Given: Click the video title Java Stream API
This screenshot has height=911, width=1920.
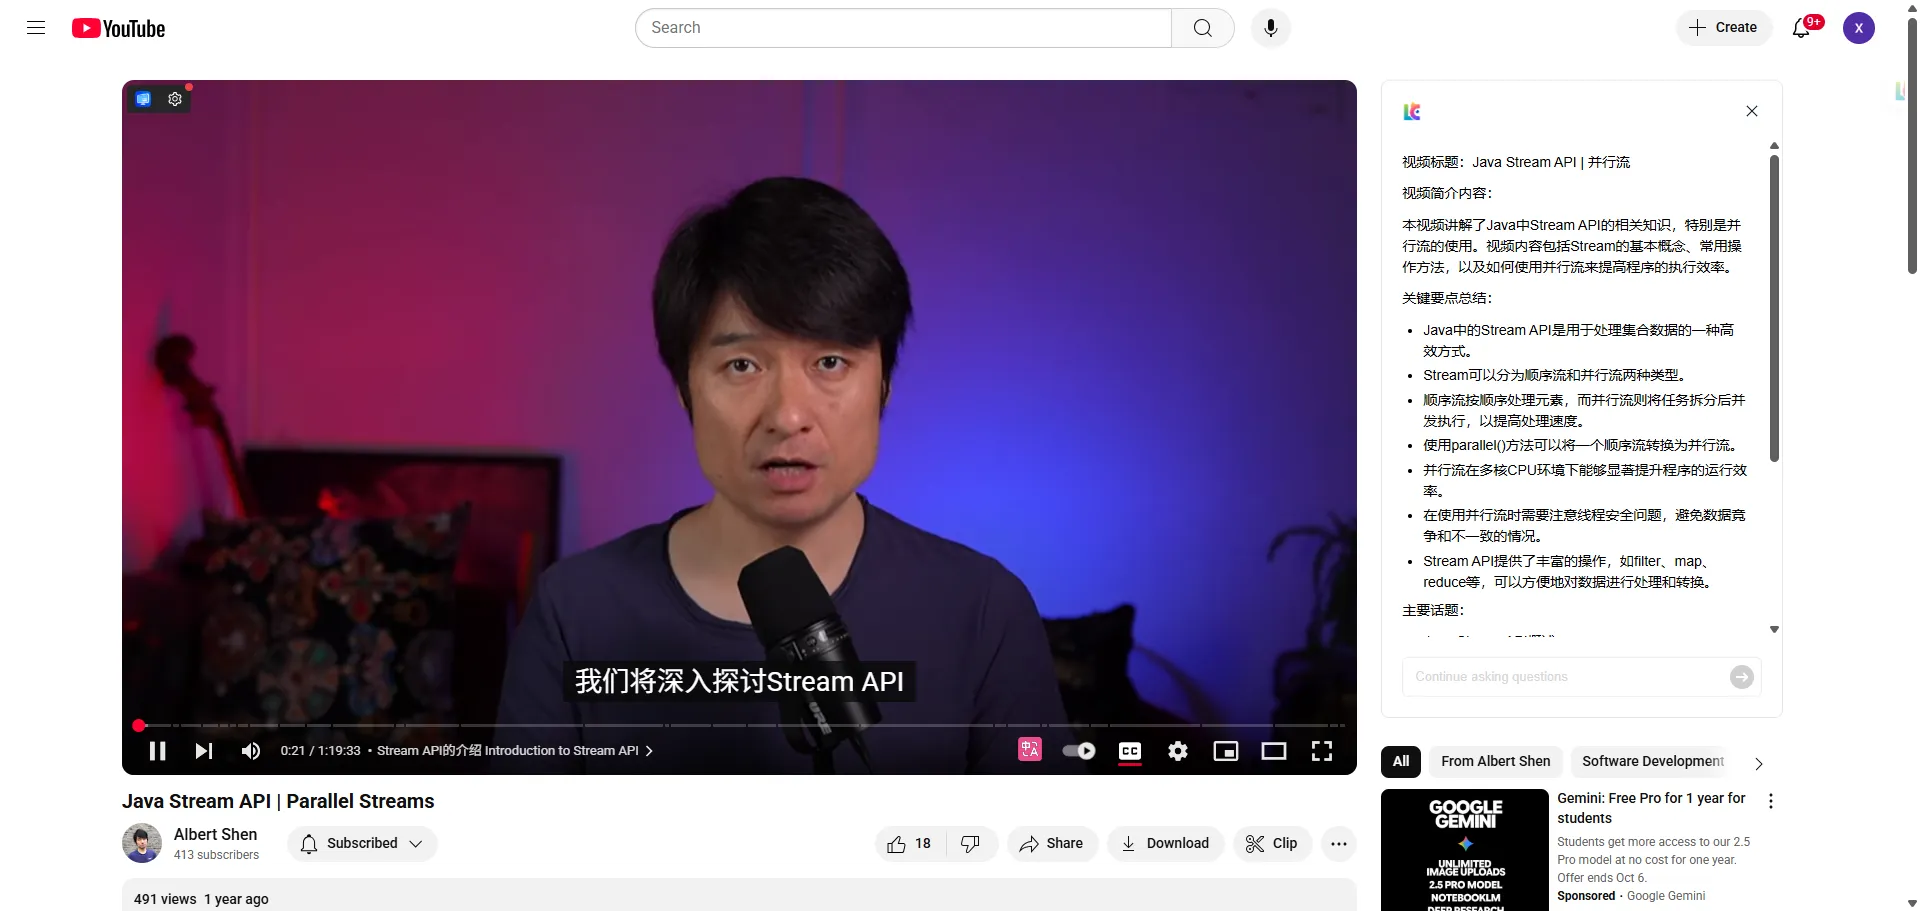Looking at the screenshot, I should [278, 801].
